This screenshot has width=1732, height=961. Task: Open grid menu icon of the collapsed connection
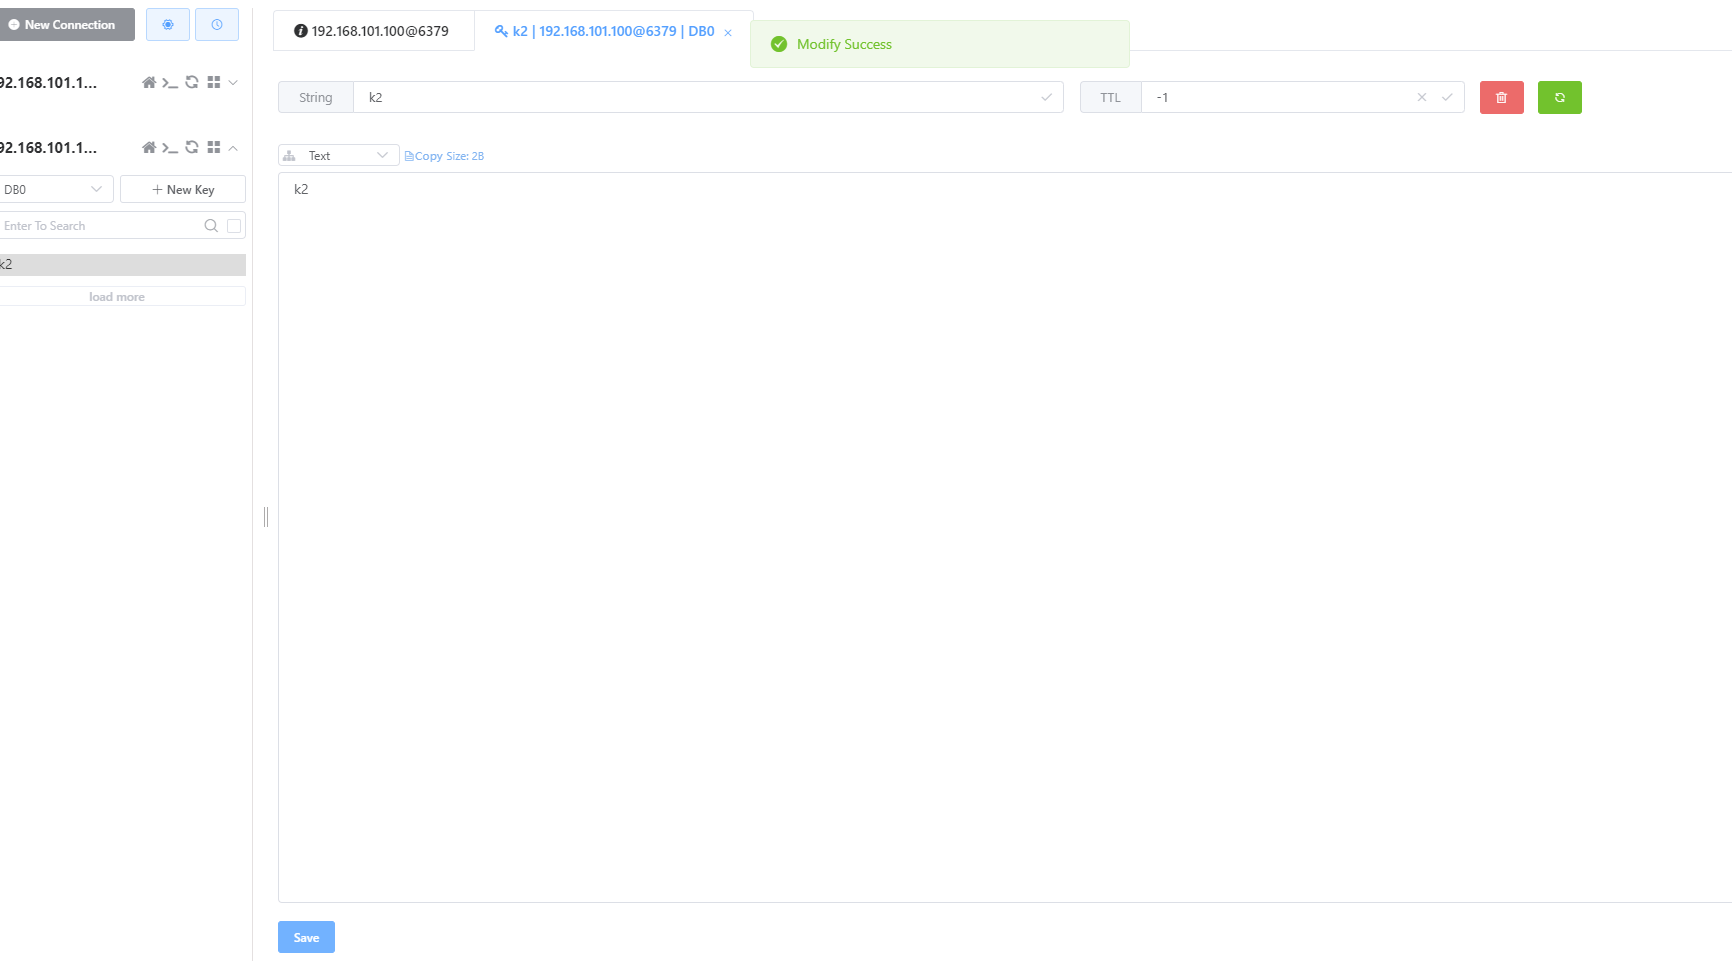click(213, 83)
